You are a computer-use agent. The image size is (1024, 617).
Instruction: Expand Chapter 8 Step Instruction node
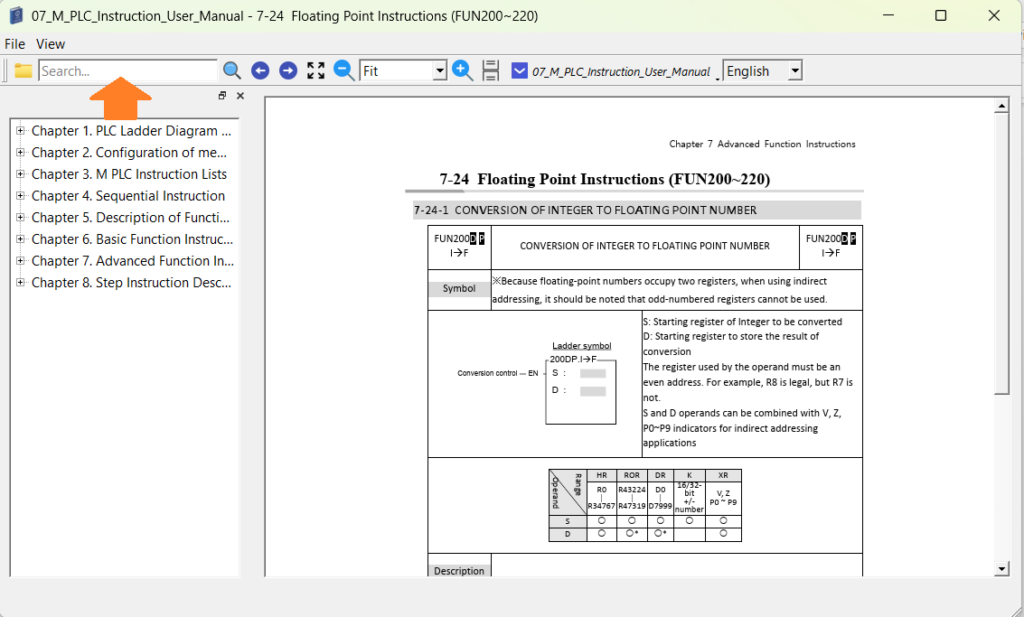20,282
